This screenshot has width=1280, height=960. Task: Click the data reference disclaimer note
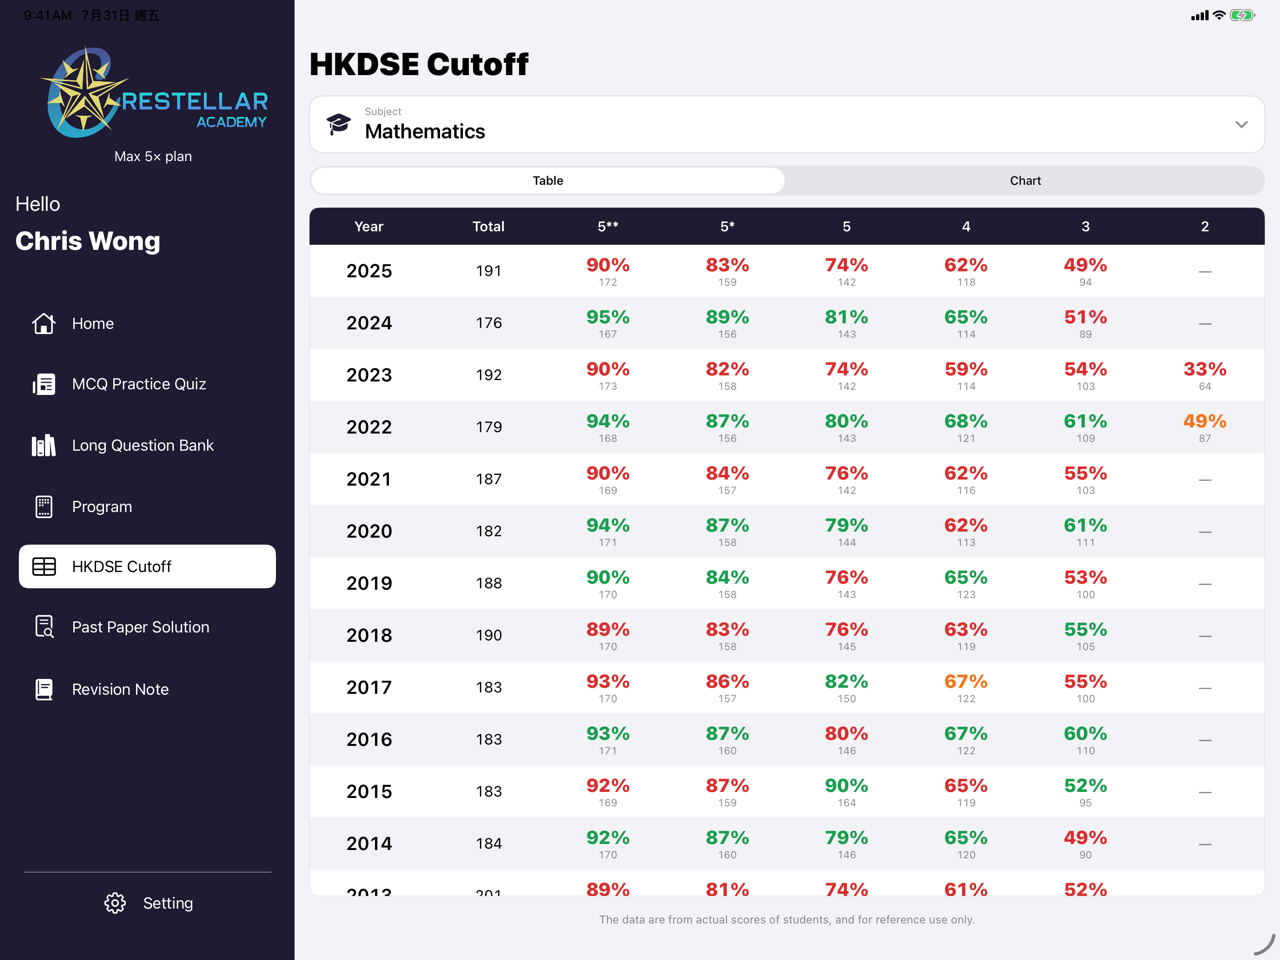[787, 919]
